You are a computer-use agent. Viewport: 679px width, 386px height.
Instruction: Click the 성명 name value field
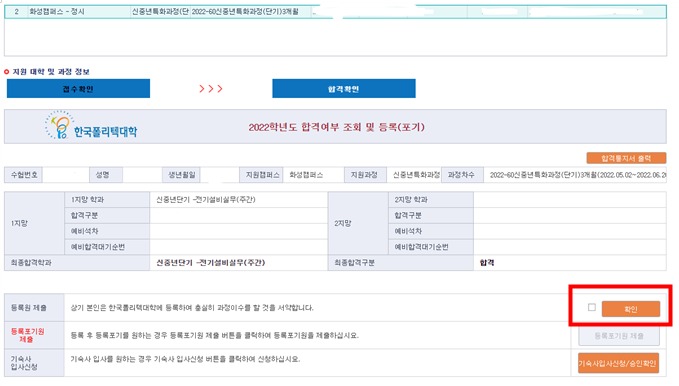142,175
